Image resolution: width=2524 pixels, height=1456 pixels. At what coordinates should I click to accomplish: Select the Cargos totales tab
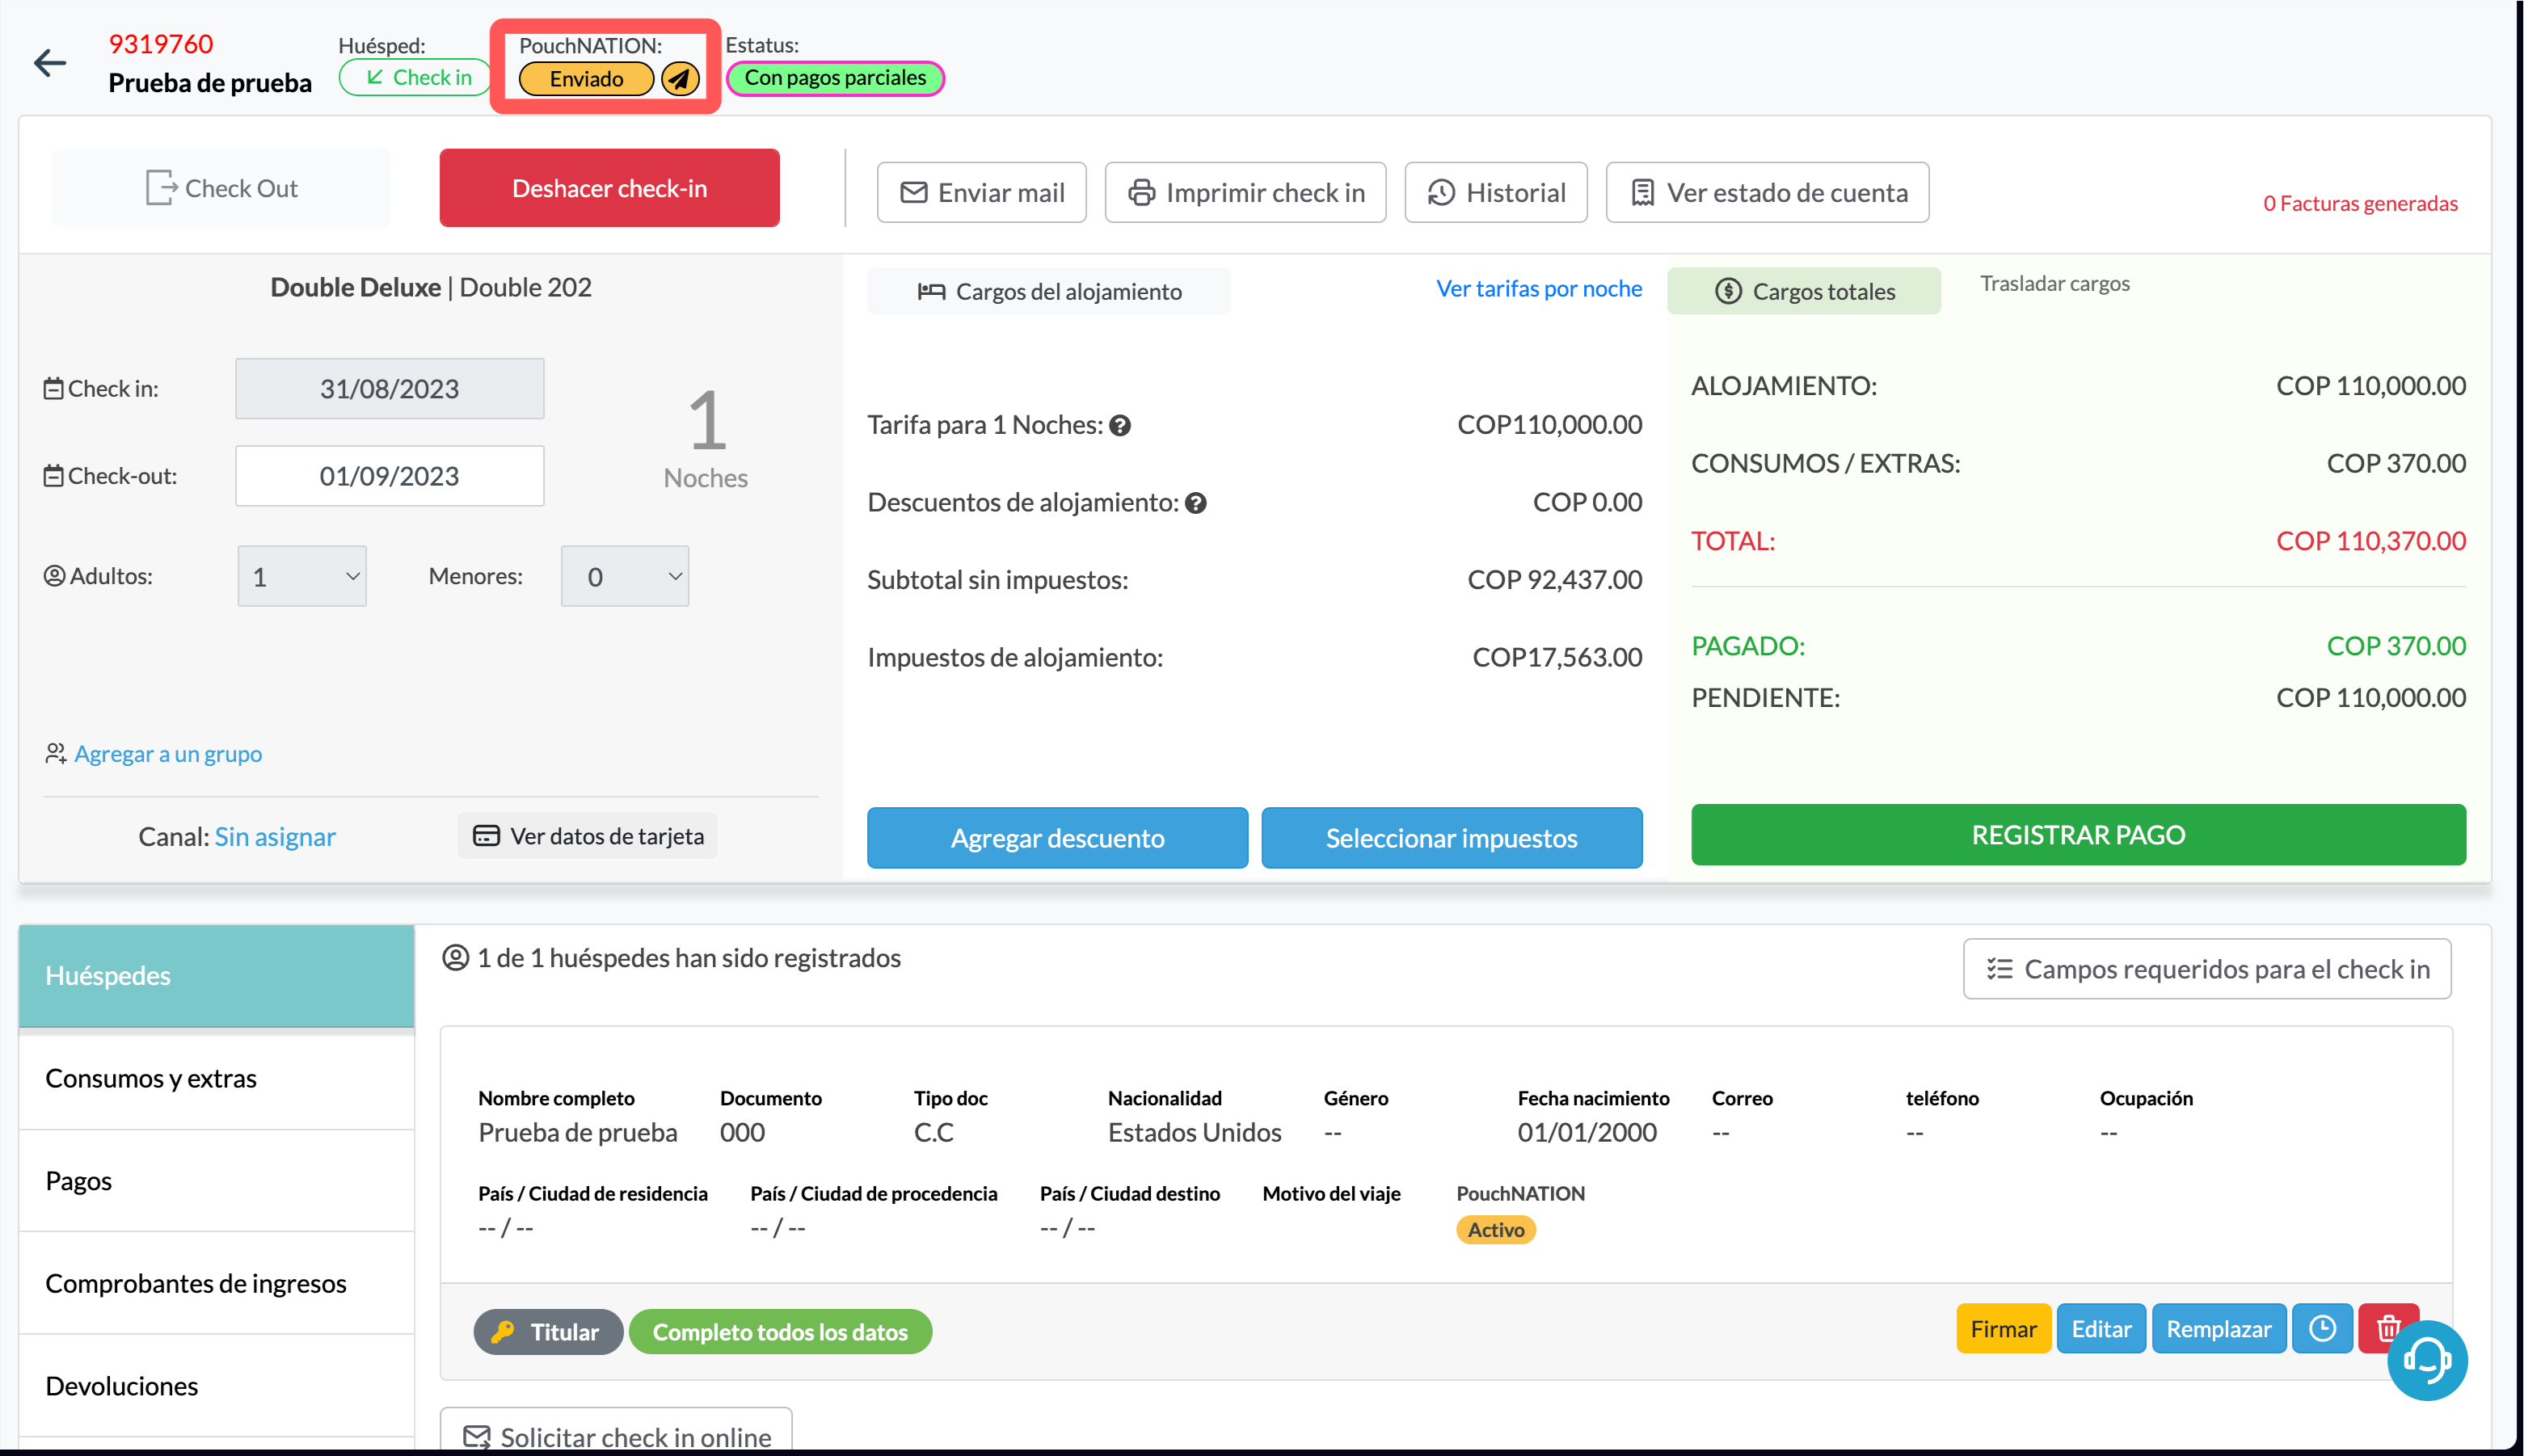pyautogui.click(x=1804, y=291)
